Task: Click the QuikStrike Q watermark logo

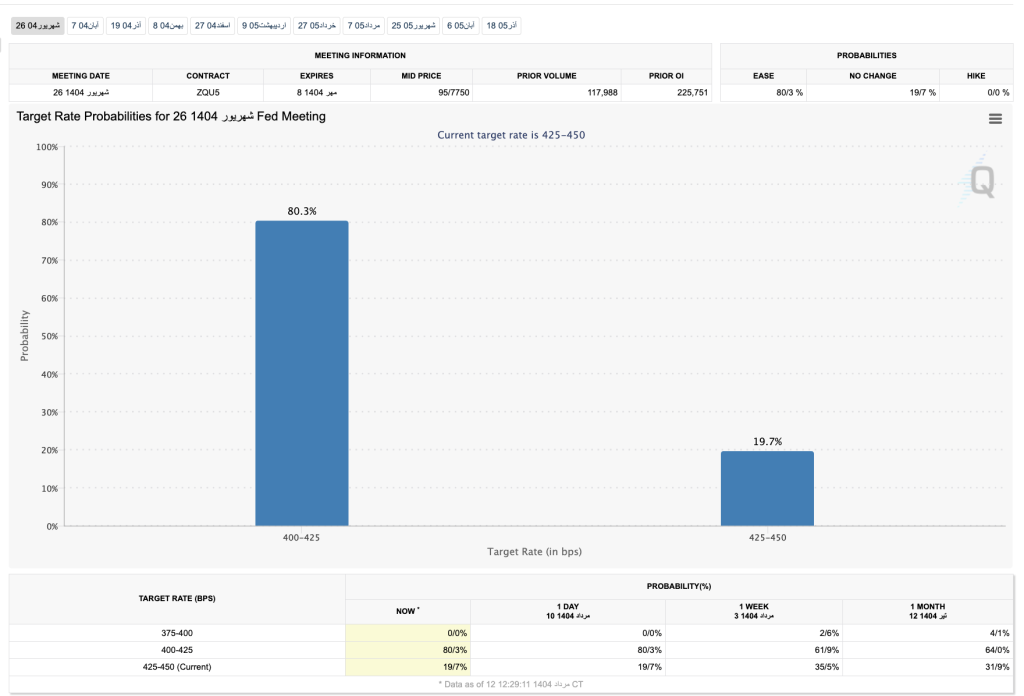Action: coord(981,181)
